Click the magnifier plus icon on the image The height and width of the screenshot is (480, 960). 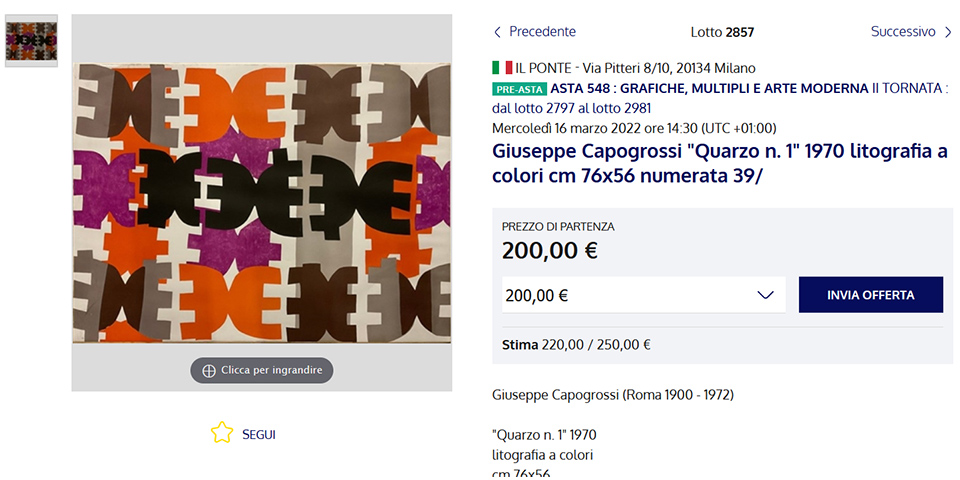click(x=209, y=370)
